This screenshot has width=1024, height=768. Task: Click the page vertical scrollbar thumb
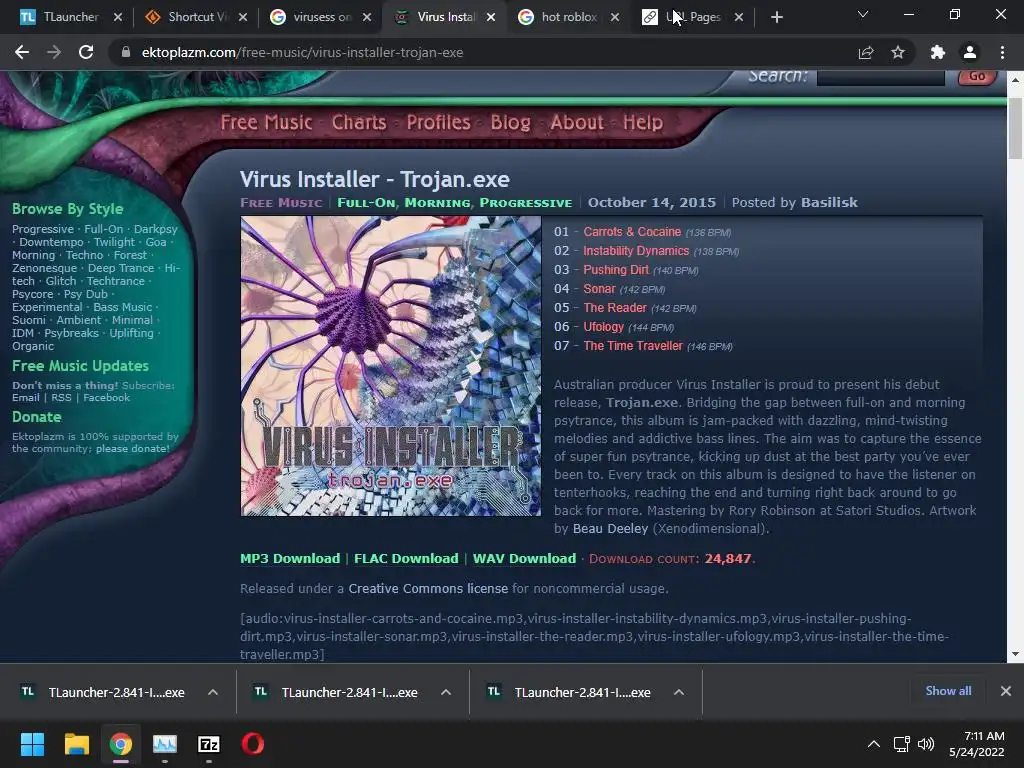point(1015,129)
